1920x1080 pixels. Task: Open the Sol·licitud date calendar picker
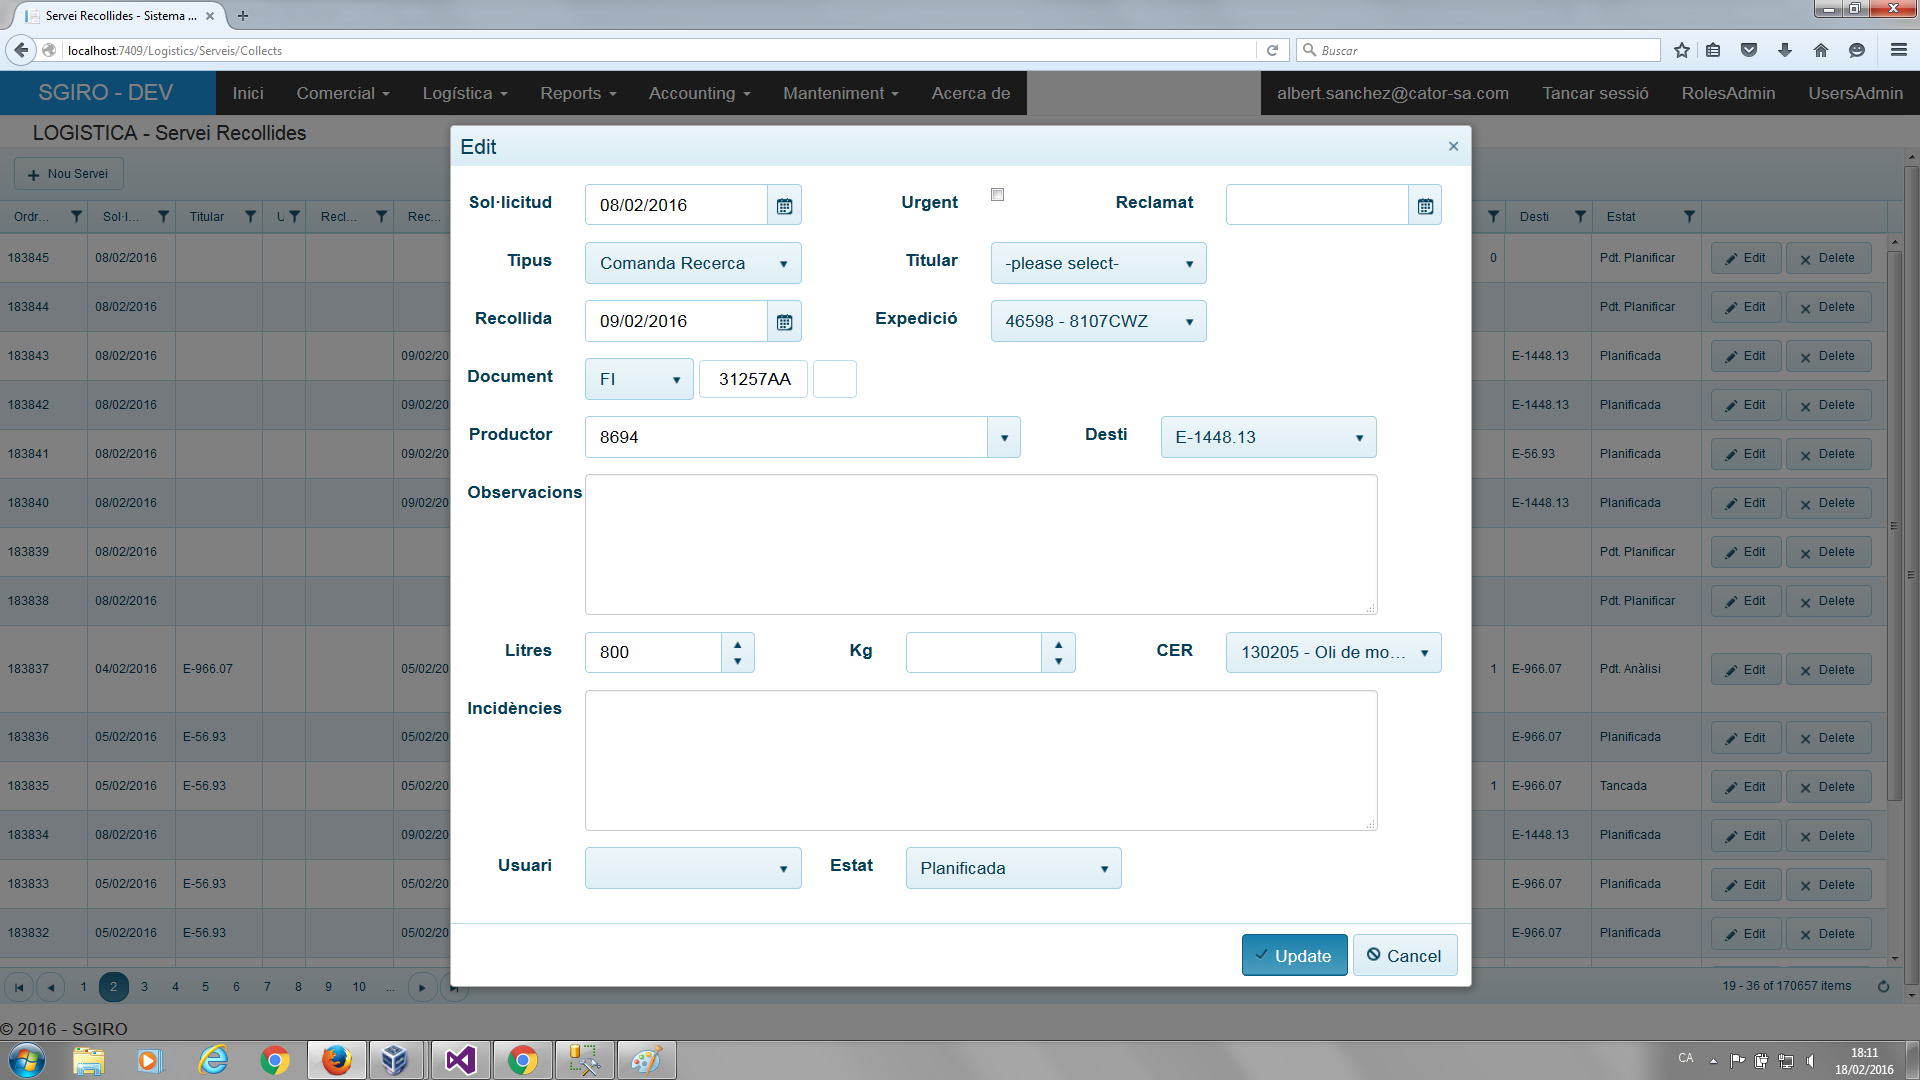pyautogui.click(x=784, y=206)
